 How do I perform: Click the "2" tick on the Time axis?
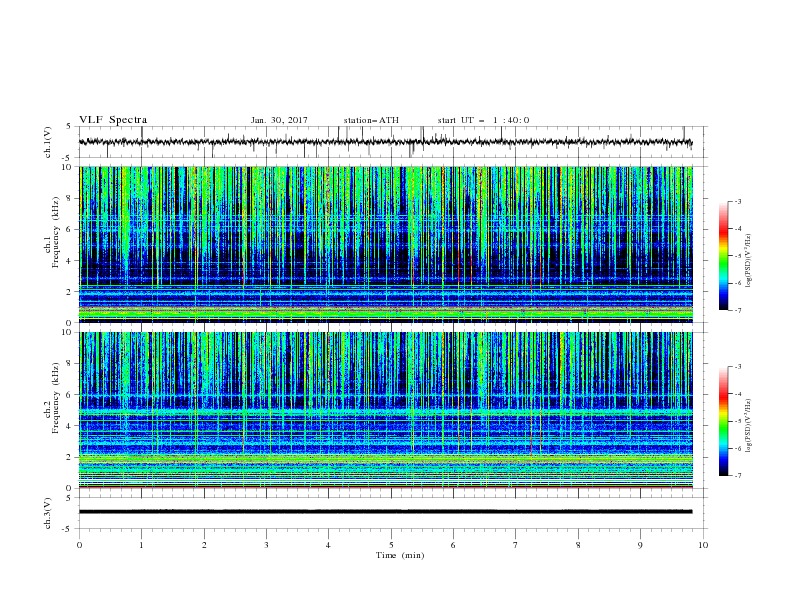coord(204,545)
